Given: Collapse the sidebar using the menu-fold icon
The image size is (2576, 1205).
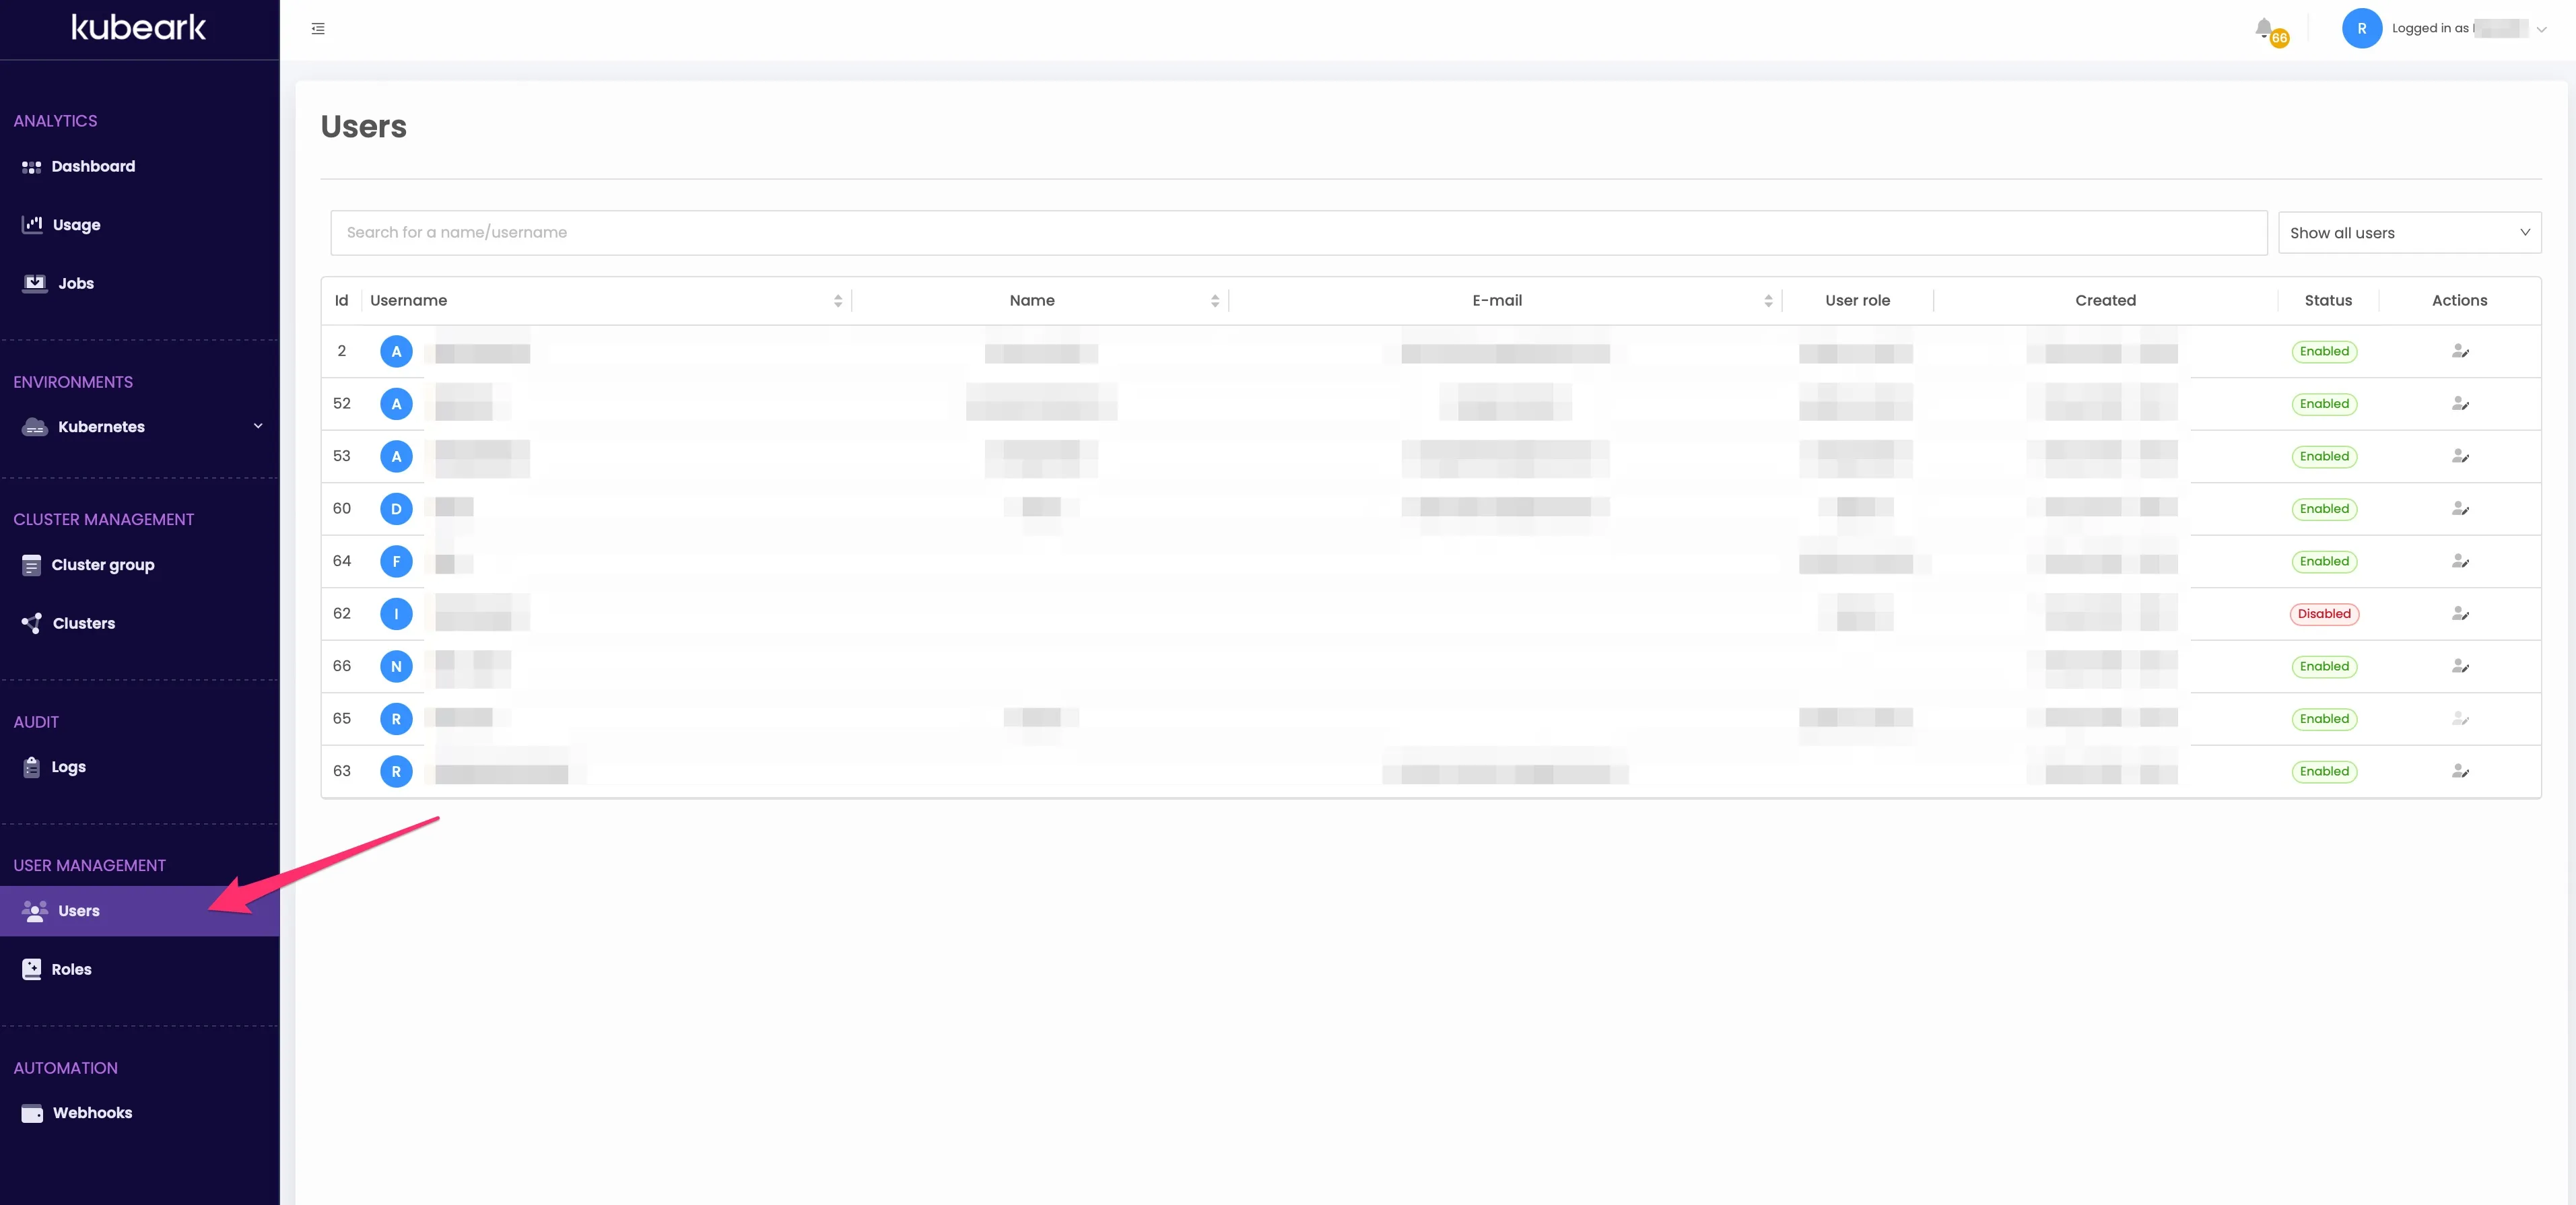Looking at the screenshot, I should click(x=318, y=29).
